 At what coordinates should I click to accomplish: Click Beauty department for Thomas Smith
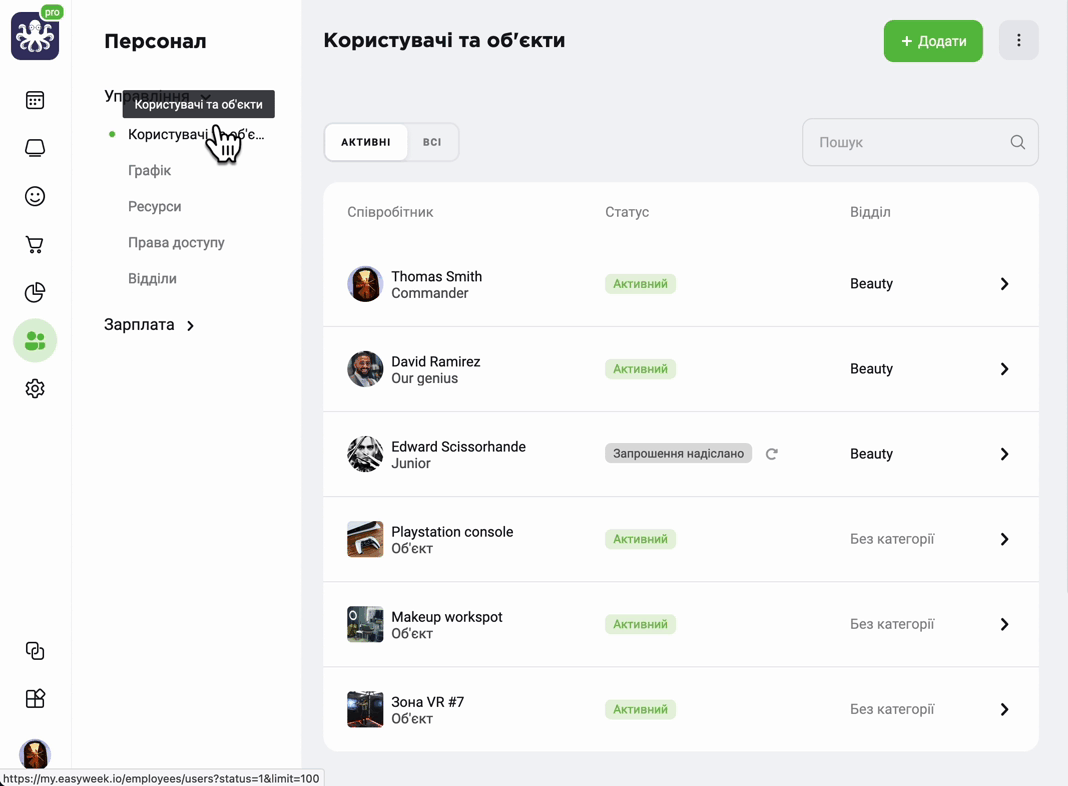tap(871, 284)
